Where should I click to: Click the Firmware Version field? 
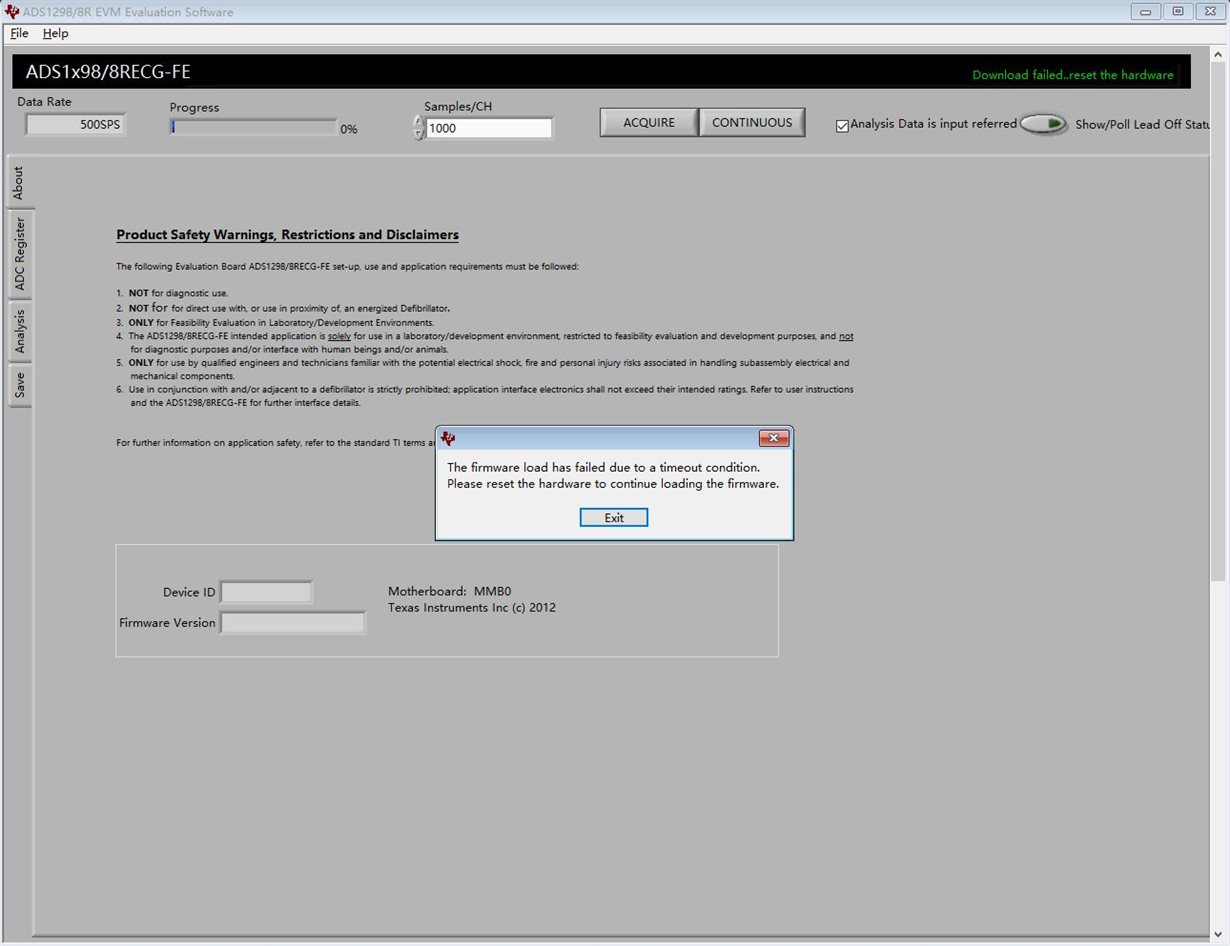(293, 623)
